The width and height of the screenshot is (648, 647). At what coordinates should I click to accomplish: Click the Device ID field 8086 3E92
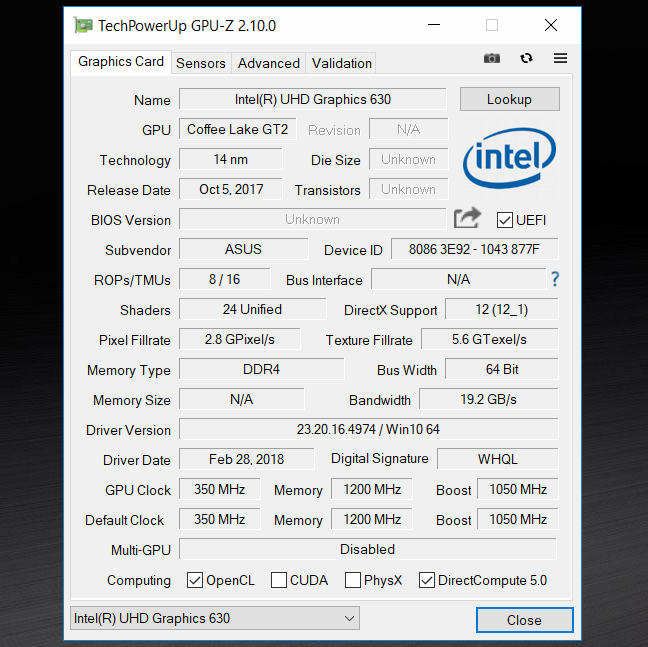point(474,249)
